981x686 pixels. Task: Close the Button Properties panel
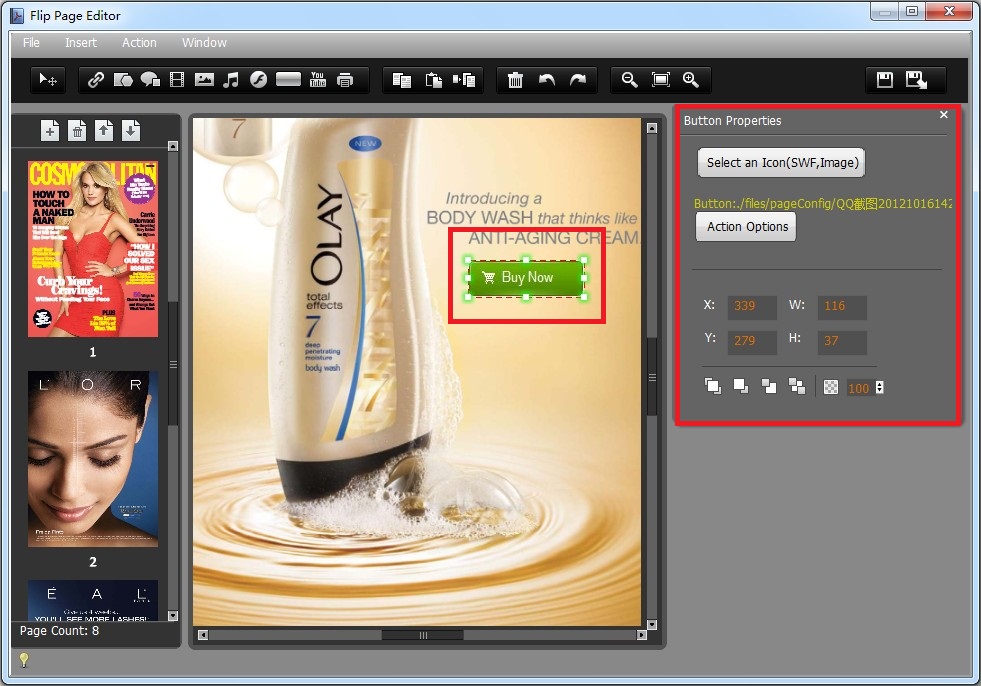[x=944, y=115]
